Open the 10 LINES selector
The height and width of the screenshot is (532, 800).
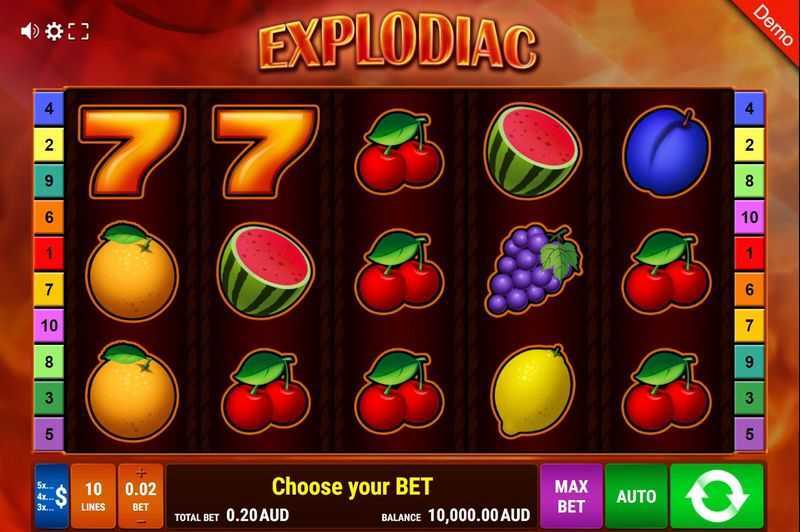93,496
